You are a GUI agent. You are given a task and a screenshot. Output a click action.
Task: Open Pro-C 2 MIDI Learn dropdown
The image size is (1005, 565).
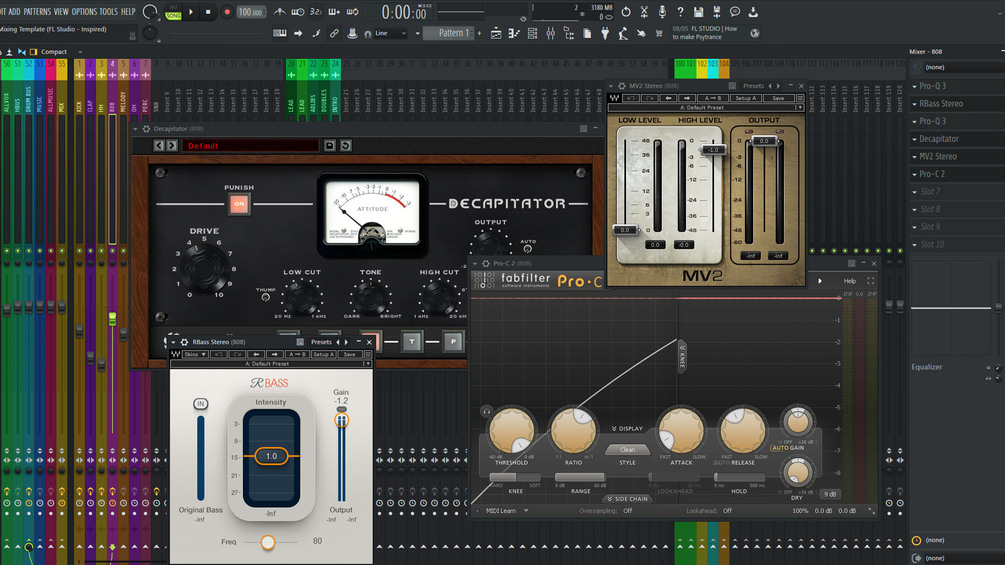pyautogui.click(x=506, y=511)
